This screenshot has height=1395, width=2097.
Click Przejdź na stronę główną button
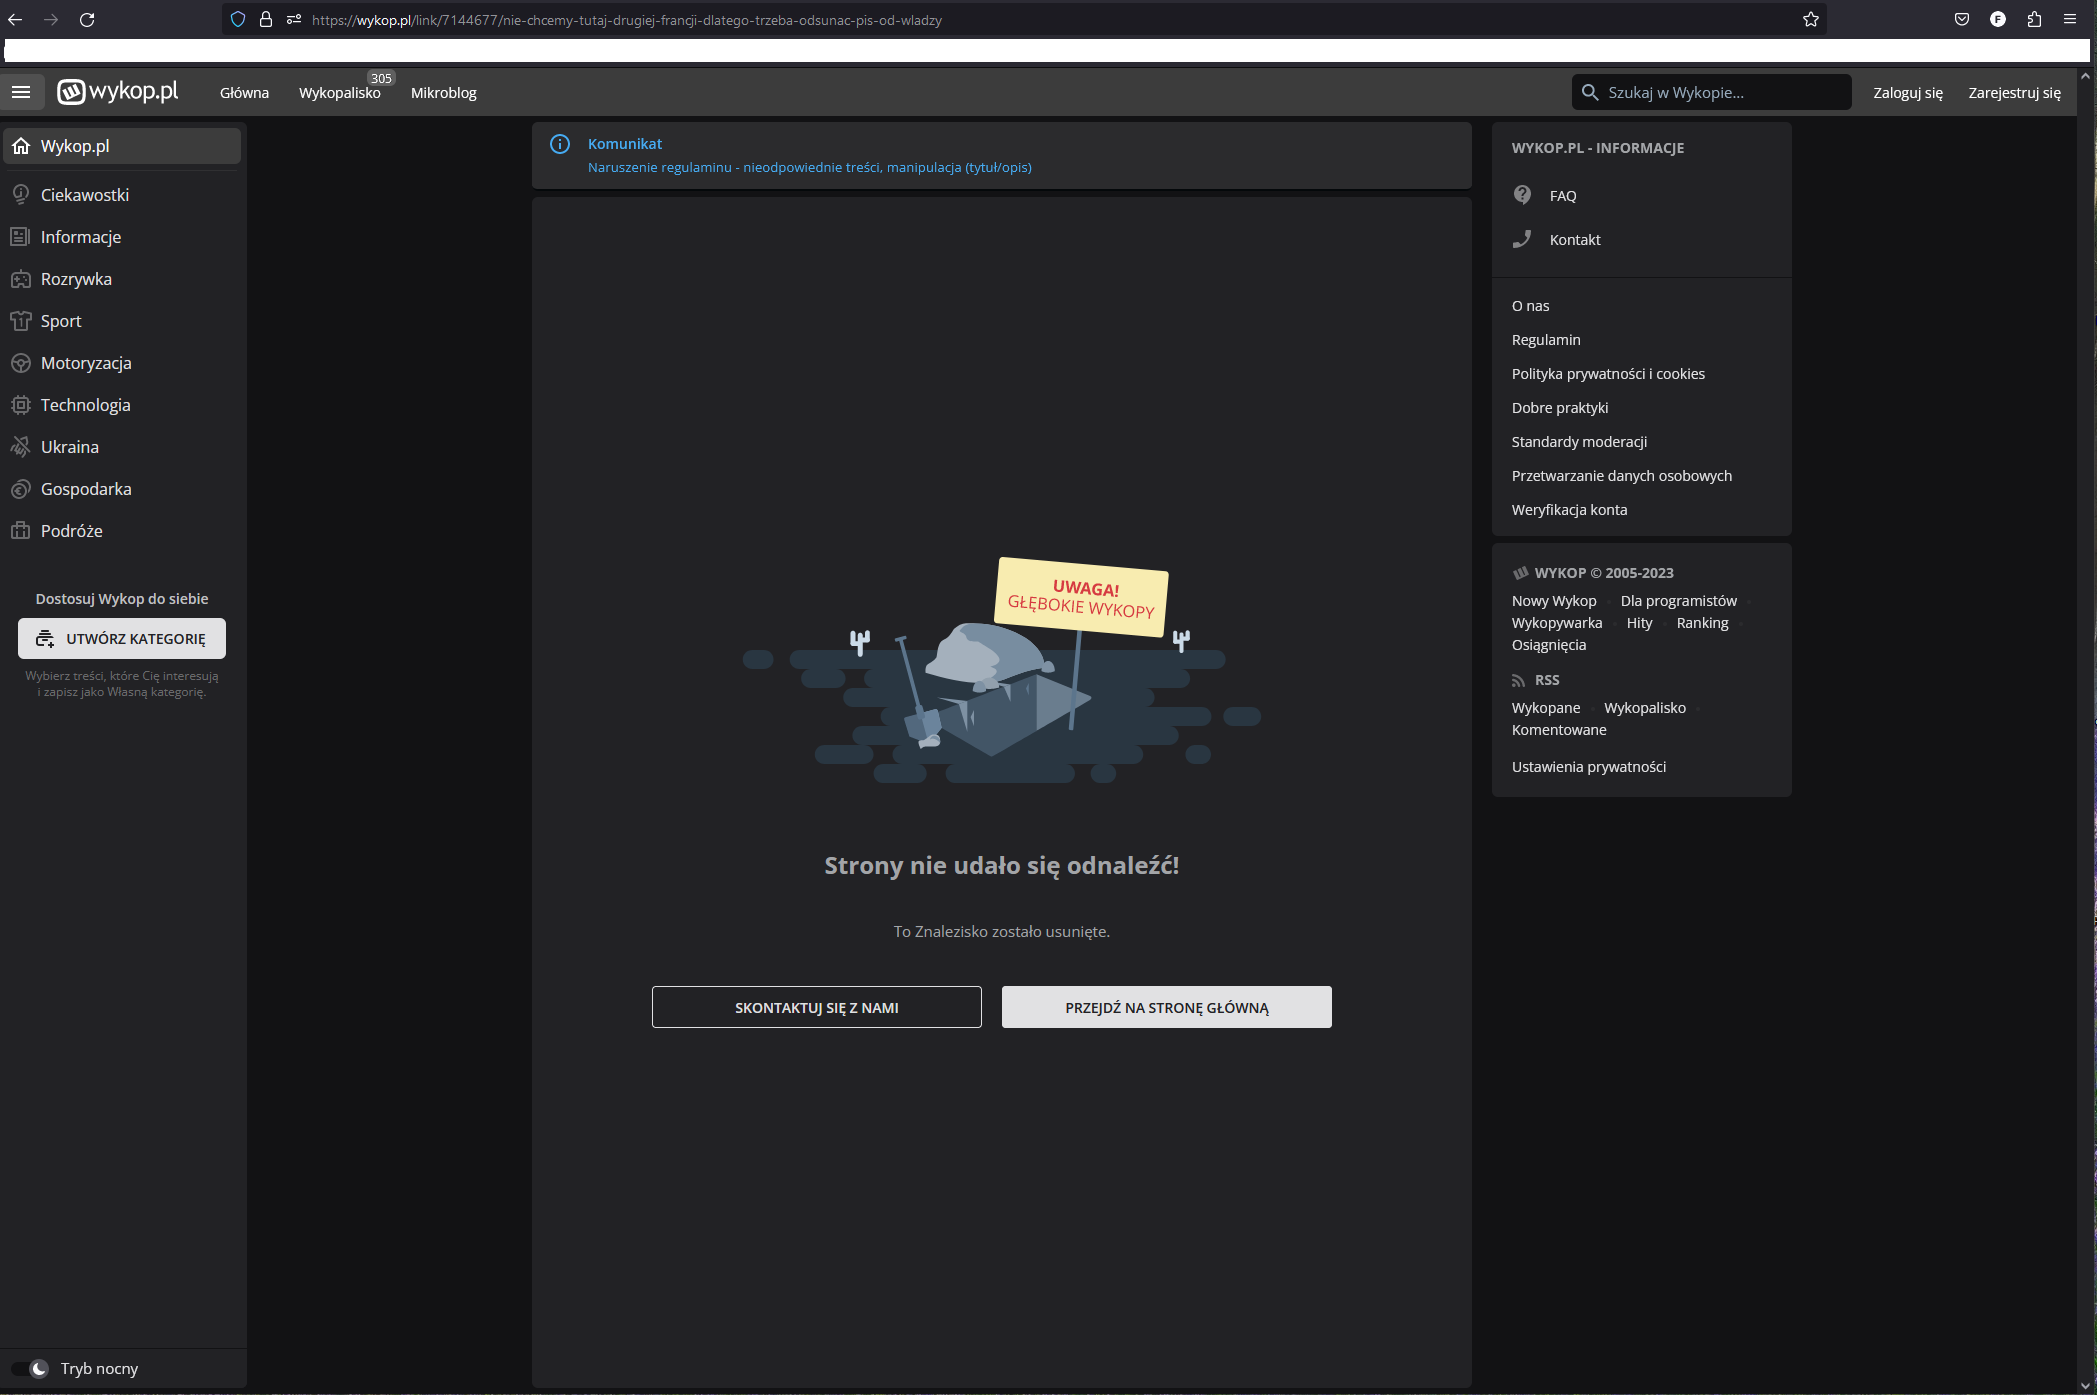click(x=1166, y=1007)
